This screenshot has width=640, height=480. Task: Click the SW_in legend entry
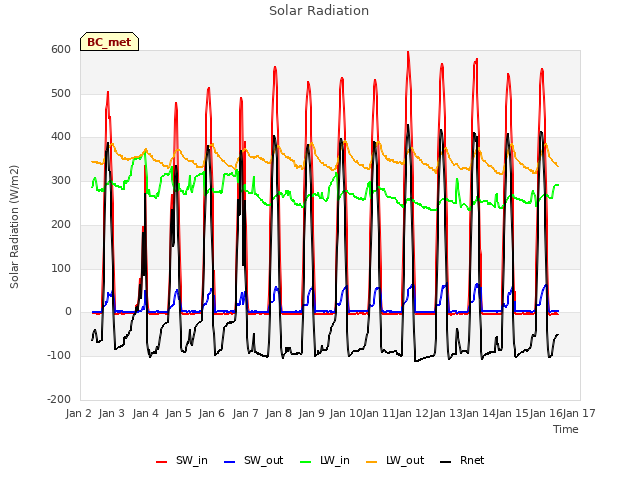(x=182, y=460)
